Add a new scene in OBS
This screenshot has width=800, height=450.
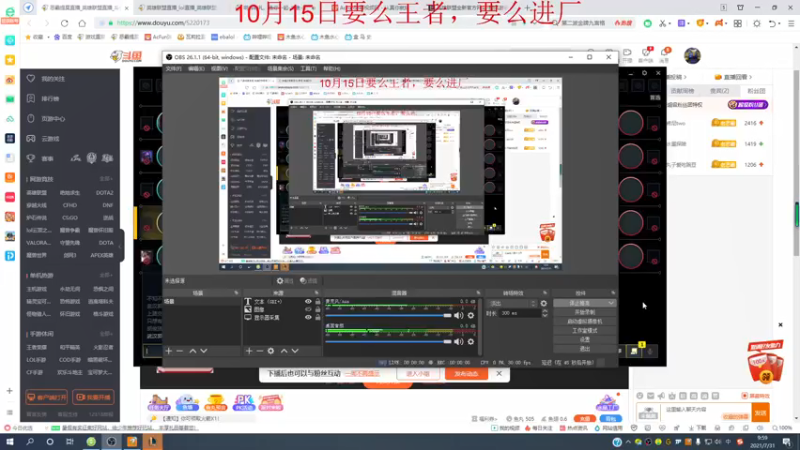[169, 351]
